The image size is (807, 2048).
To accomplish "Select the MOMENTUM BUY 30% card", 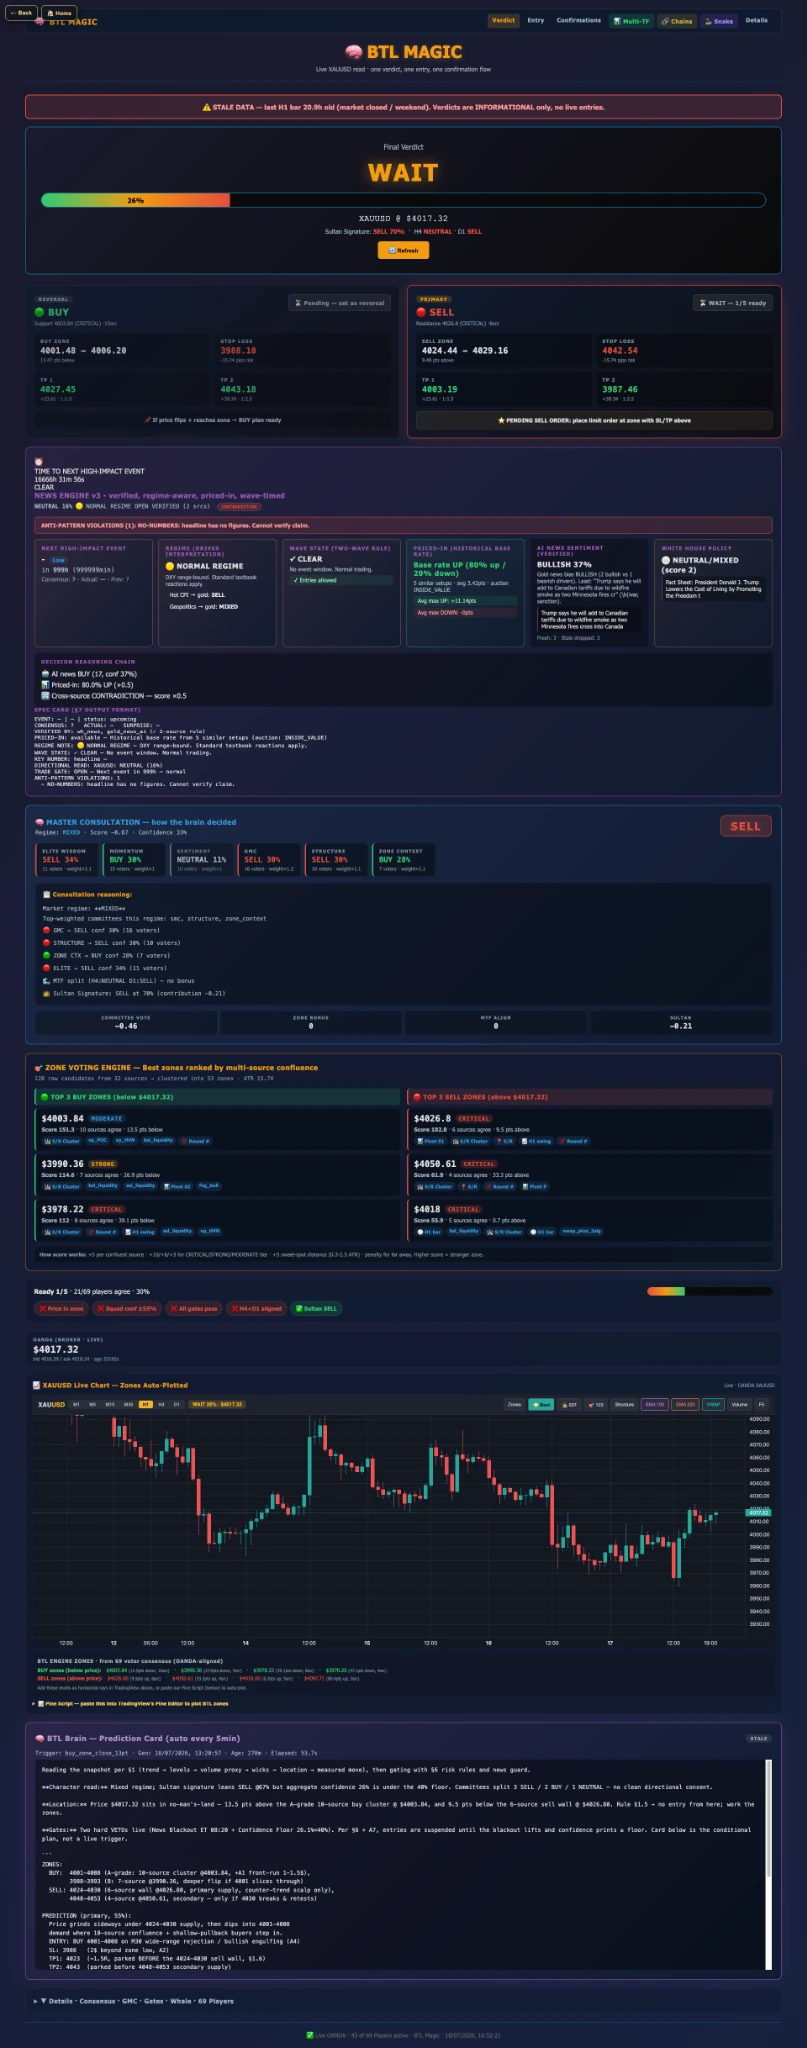I will tap(134, 860).
